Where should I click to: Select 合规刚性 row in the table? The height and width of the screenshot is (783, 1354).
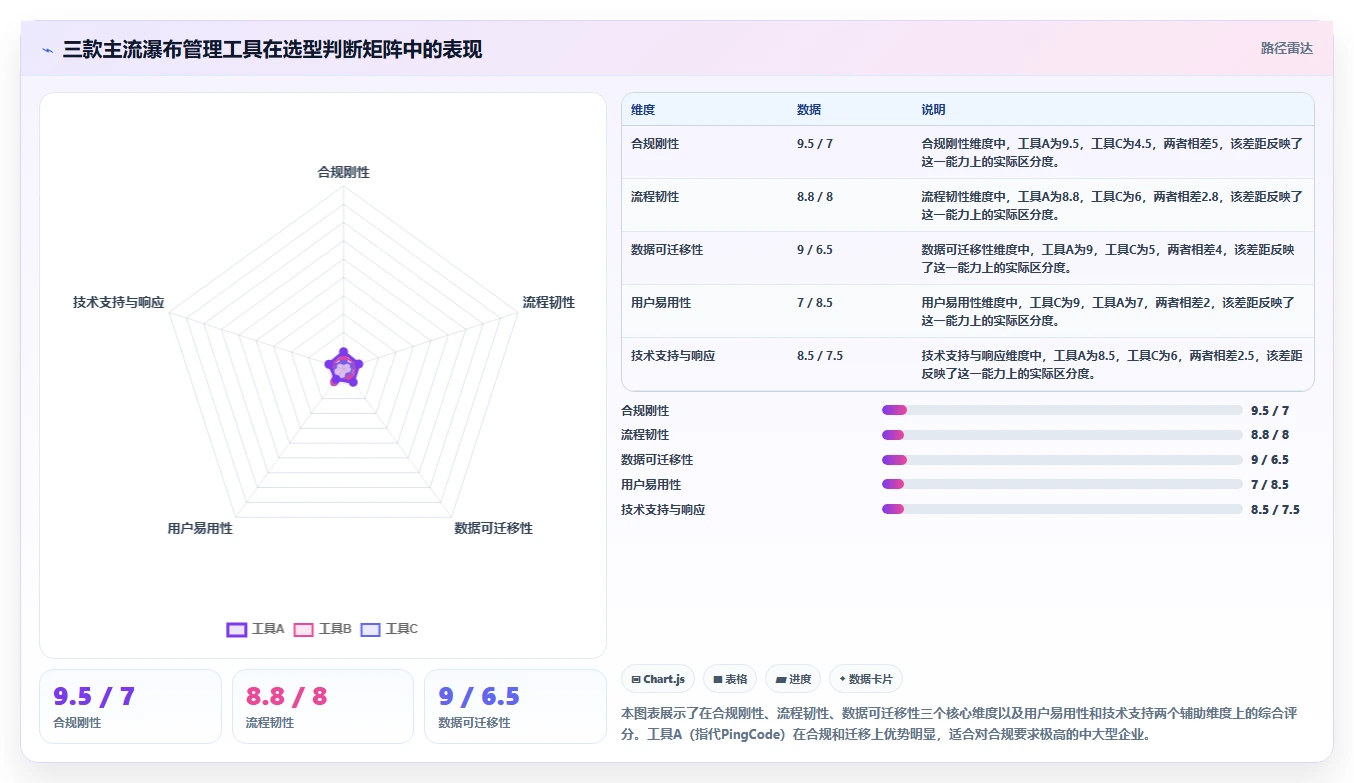(967, 152)
